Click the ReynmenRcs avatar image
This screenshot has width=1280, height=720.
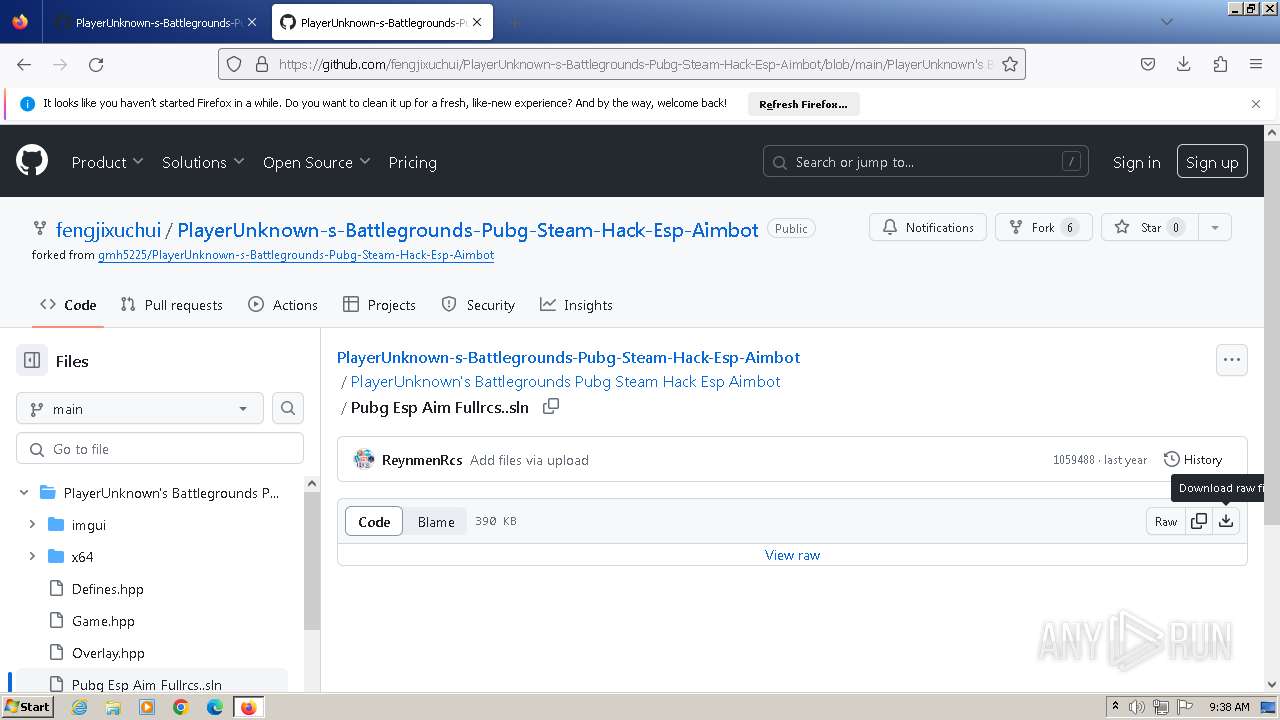(364, 460)
